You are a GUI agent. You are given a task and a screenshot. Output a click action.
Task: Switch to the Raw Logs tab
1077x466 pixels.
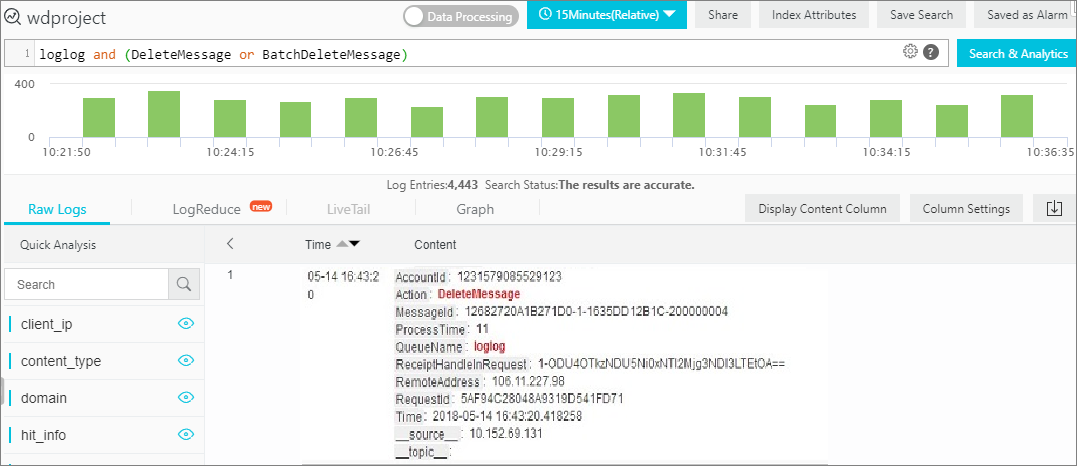pos(57,210)
